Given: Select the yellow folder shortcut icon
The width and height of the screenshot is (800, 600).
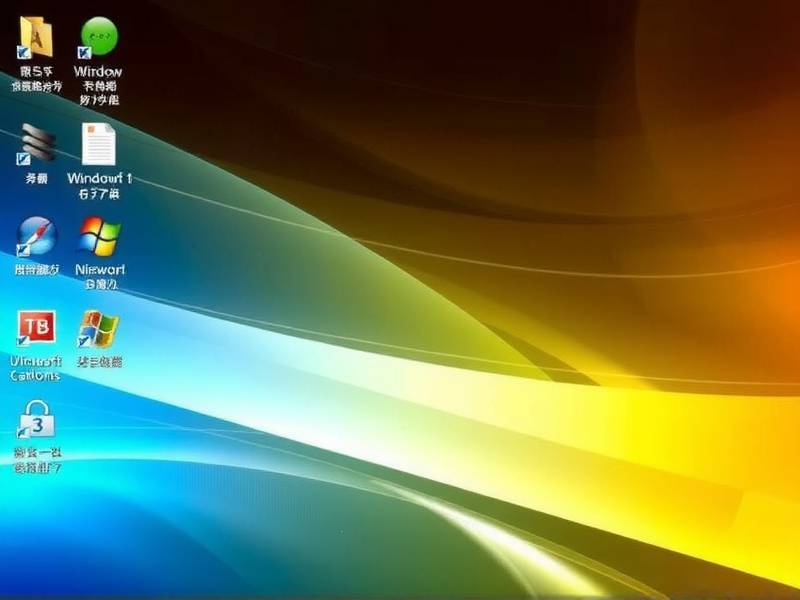Looking at the screenshot, I should point(37,38).
